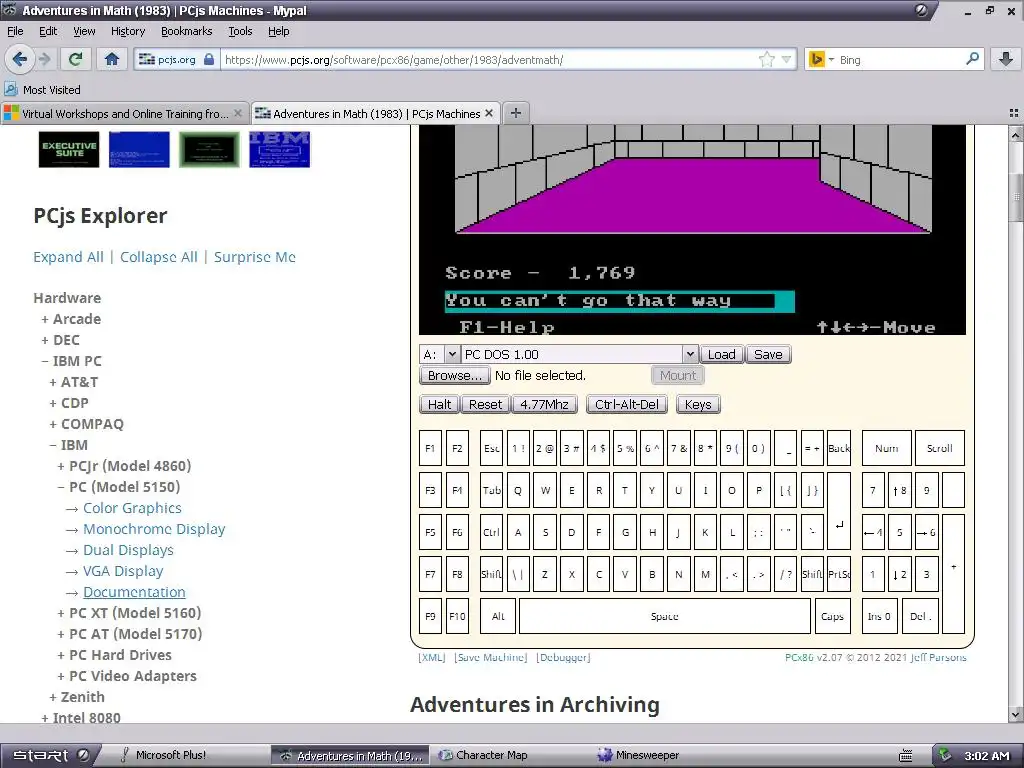Open a new tab with the plus button
The width and height of the screenshot is (1024, 768).
(x=515, y=113)
